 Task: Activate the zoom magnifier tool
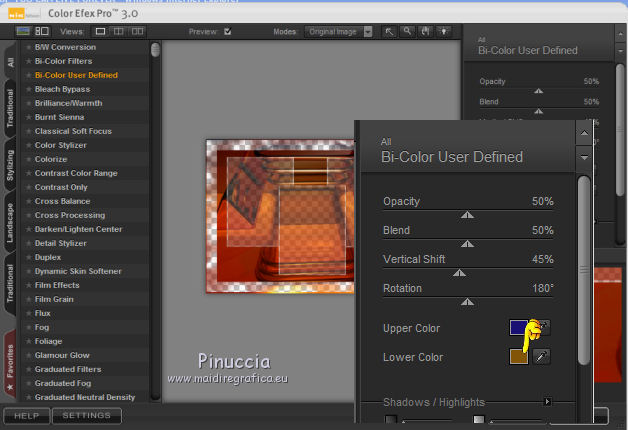pyautogui.click(x=407, y=31)
